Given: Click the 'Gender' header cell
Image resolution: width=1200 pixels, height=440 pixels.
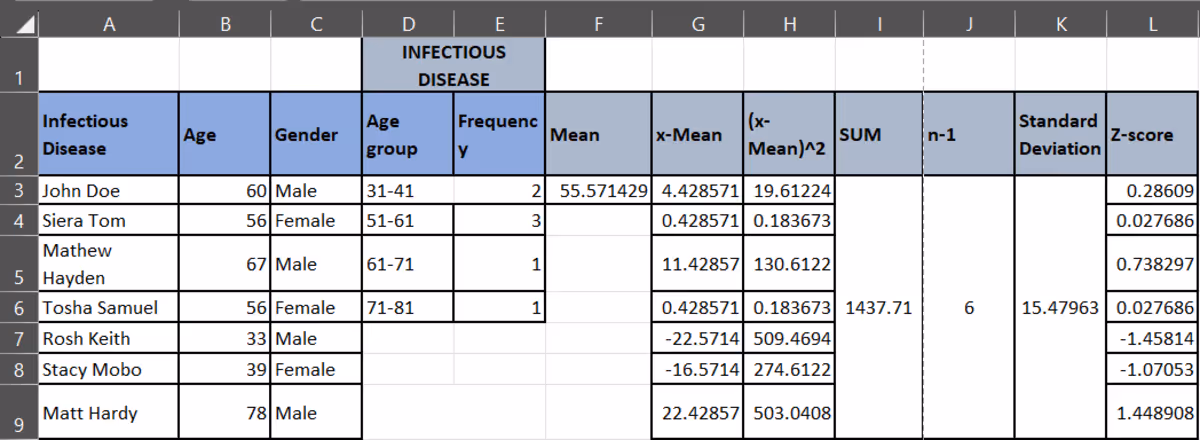Looking at the screenshot, I should pos(316,134).
